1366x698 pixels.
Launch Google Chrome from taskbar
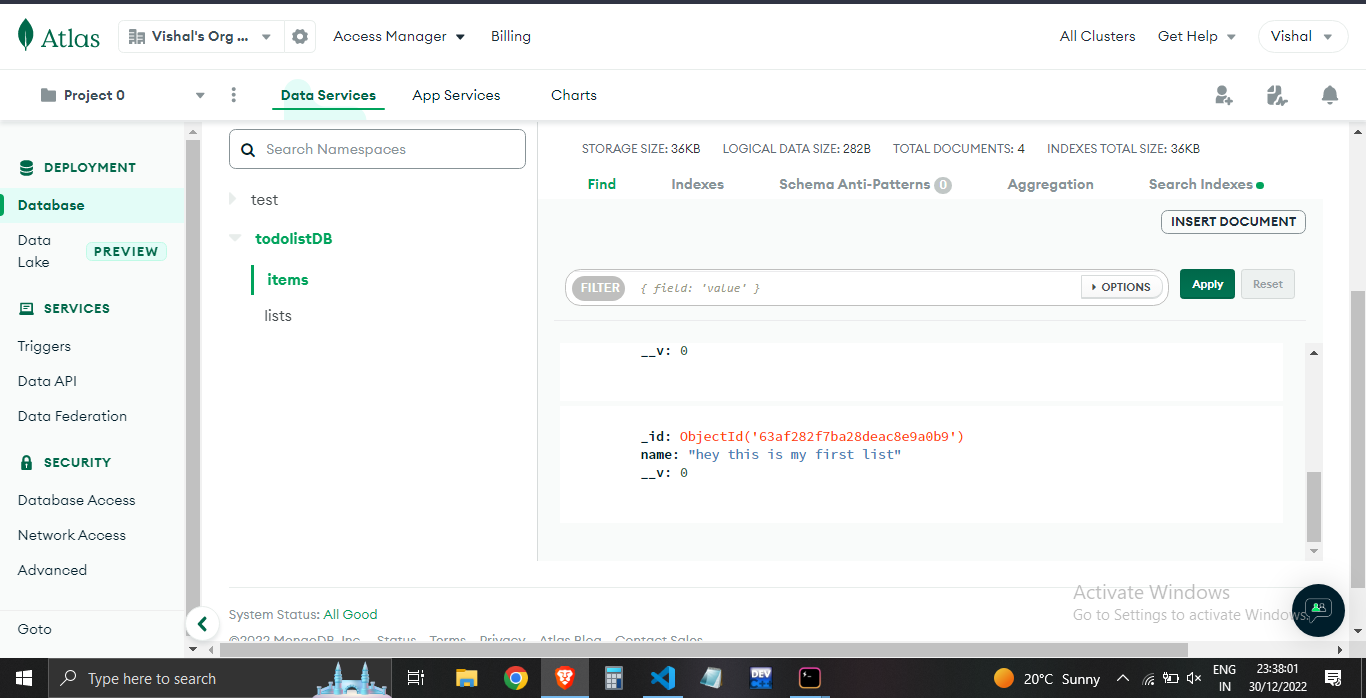pos(515,678)
